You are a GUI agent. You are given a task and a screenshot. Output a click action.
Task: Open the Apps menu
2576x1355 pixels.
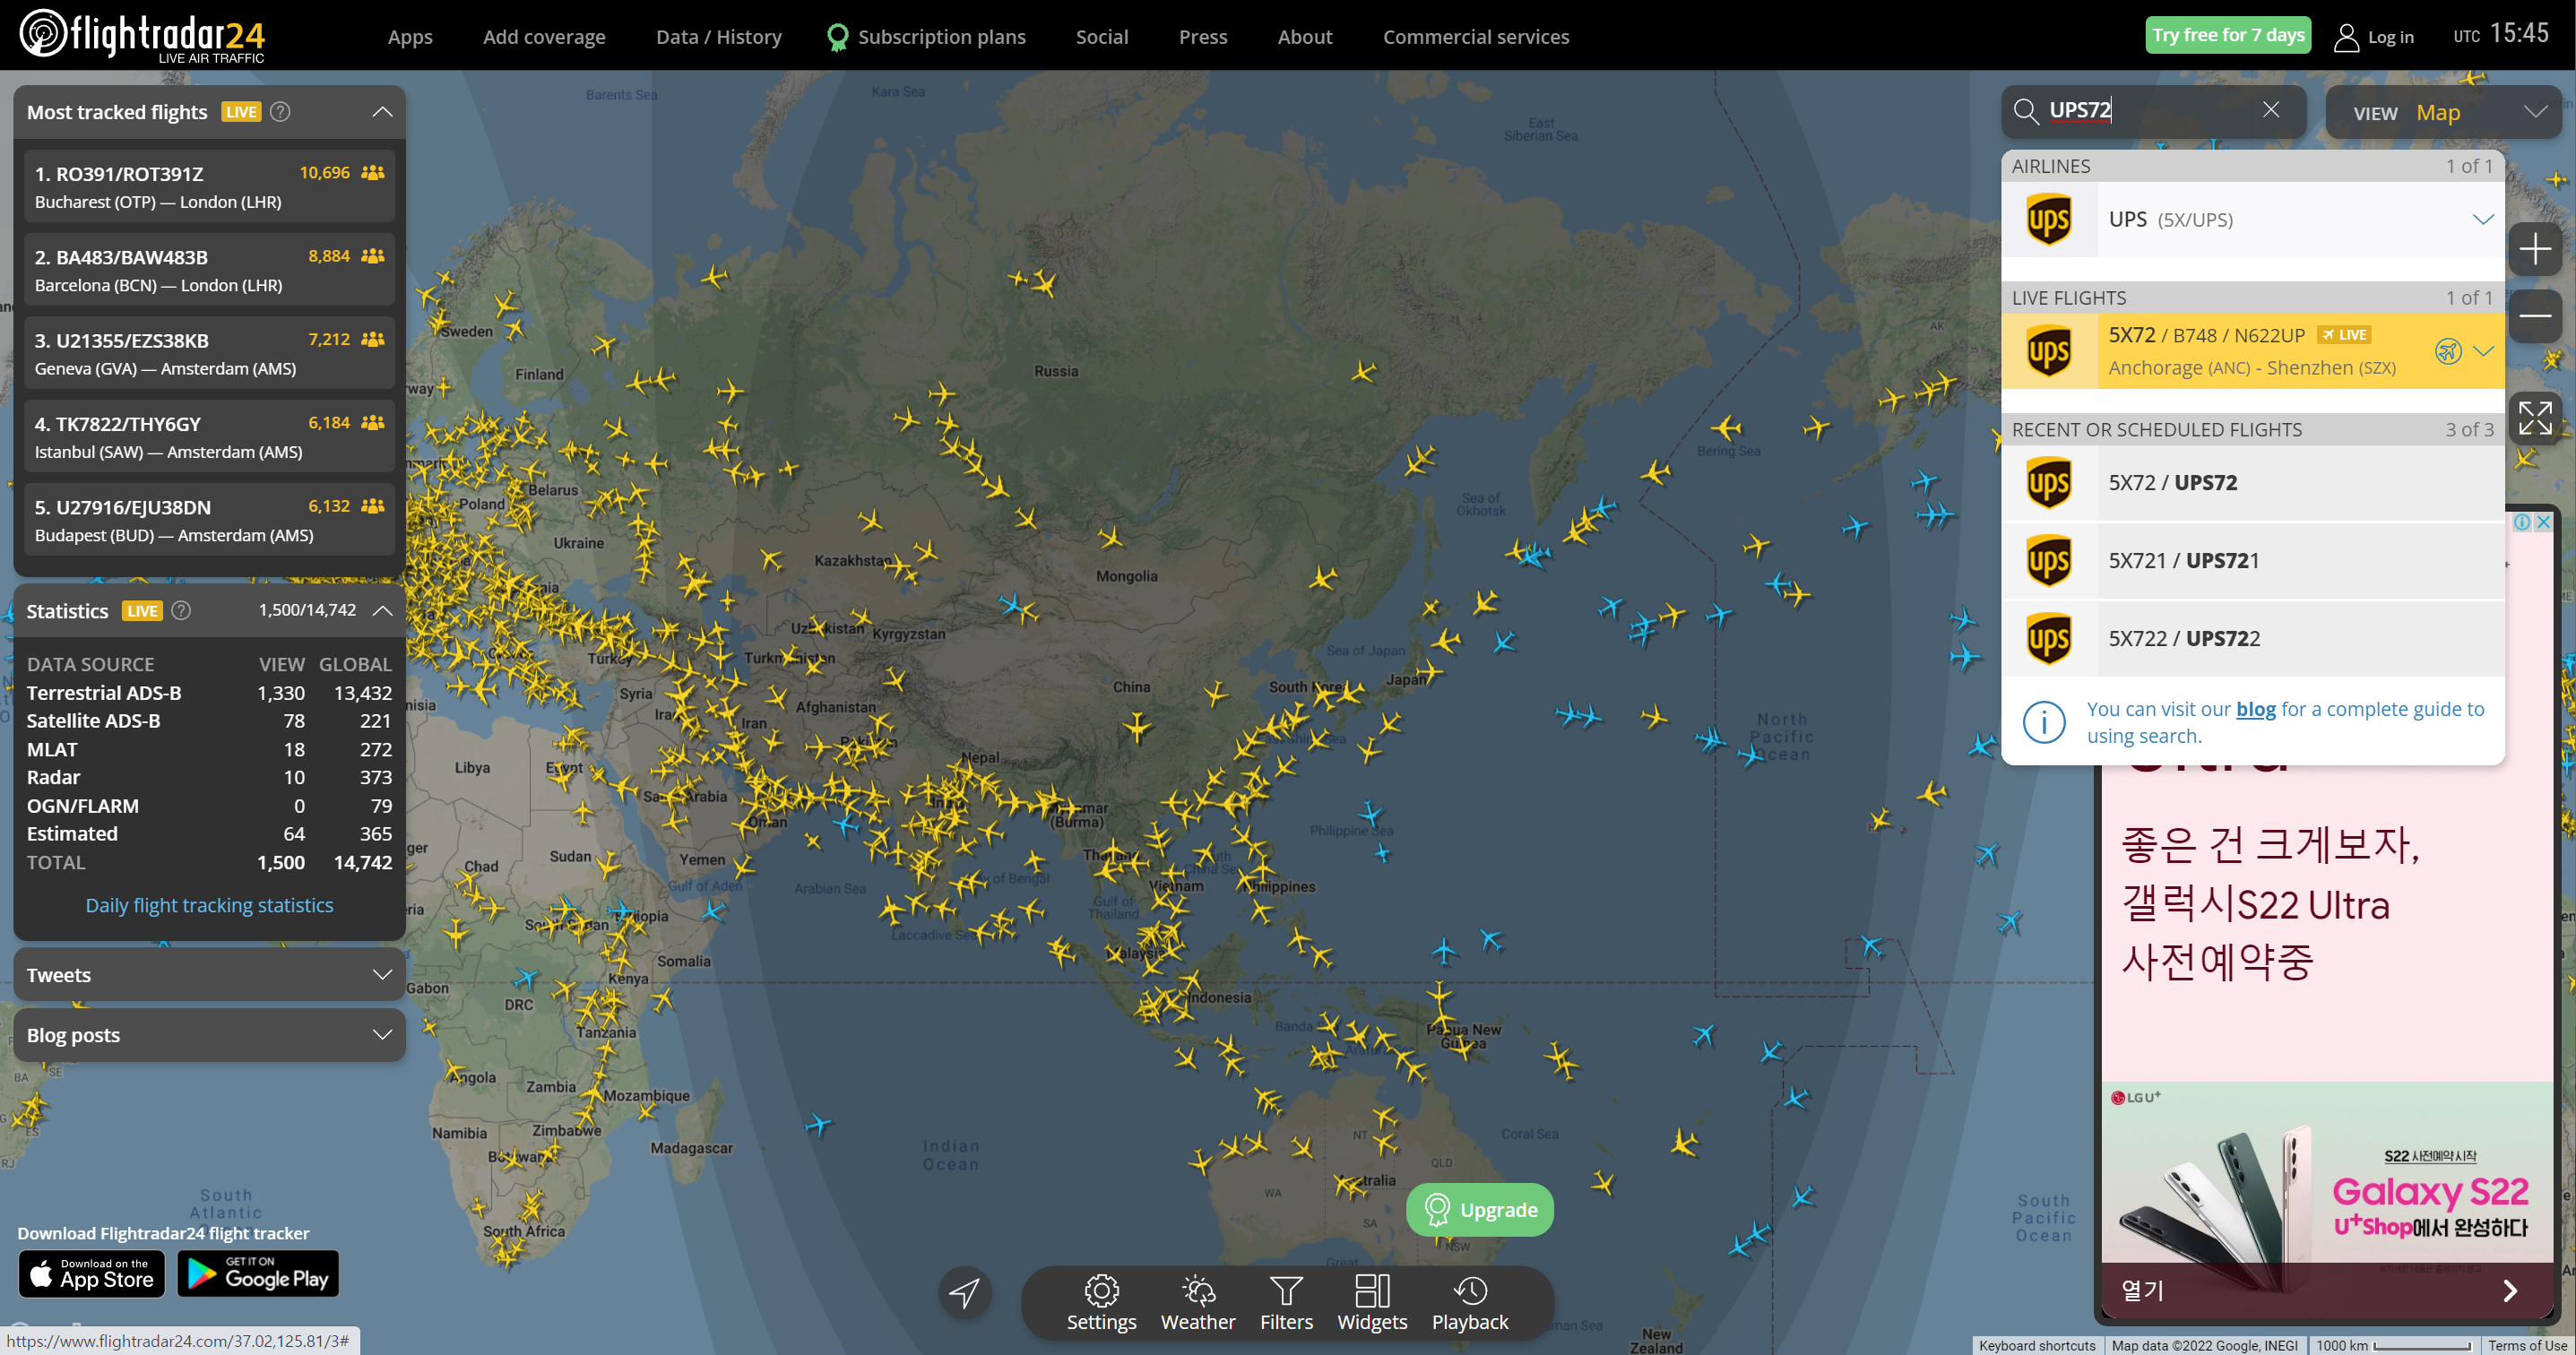(x=410, y=37)
